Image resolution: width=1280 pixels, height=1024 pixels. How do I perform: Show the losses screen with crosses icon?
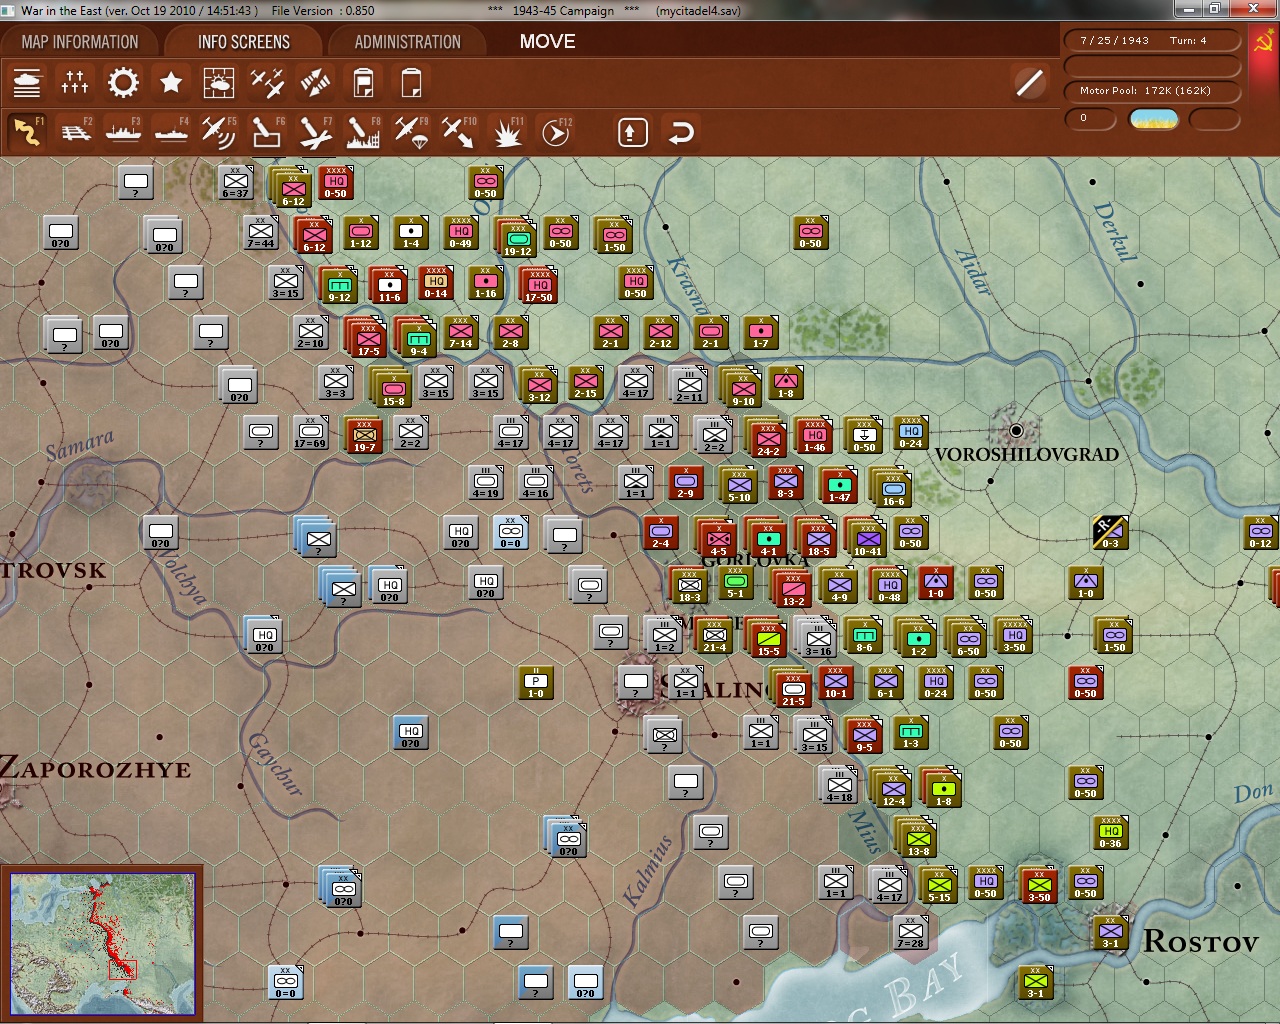[75, 83]
